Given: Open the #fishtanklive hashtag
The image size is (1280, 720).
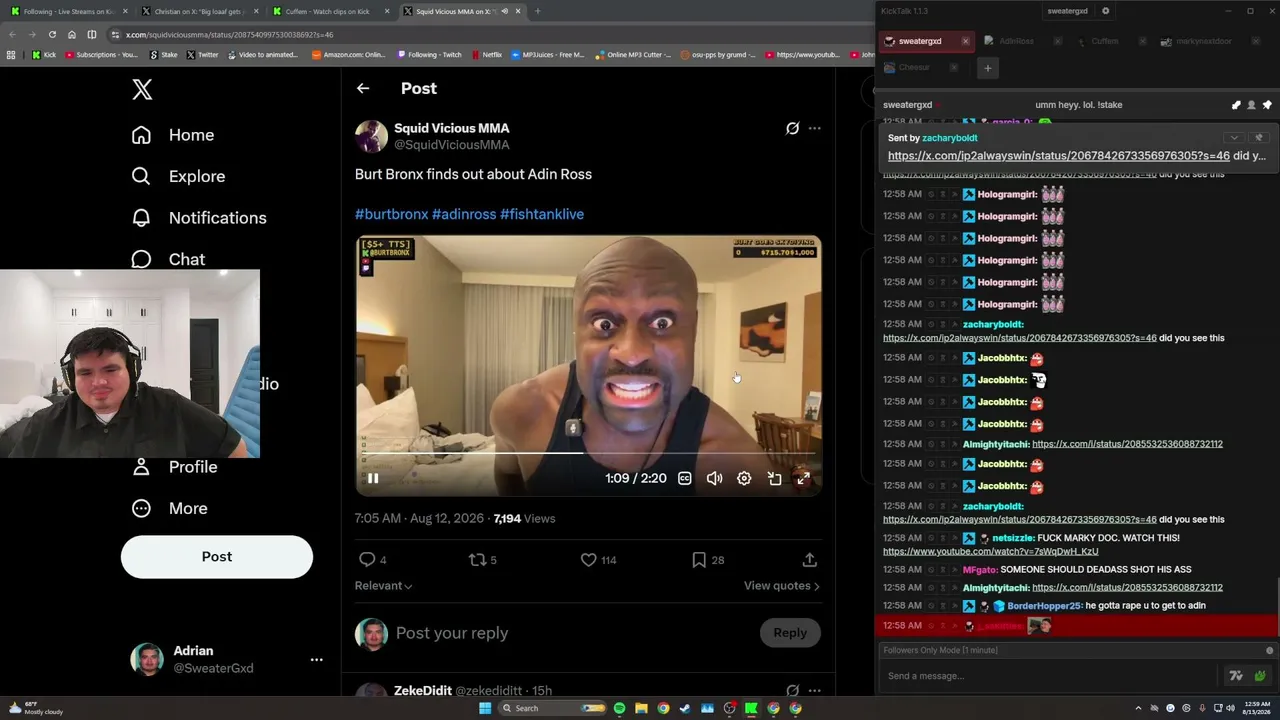Looking at the screenshot, I should click(542, 214).
